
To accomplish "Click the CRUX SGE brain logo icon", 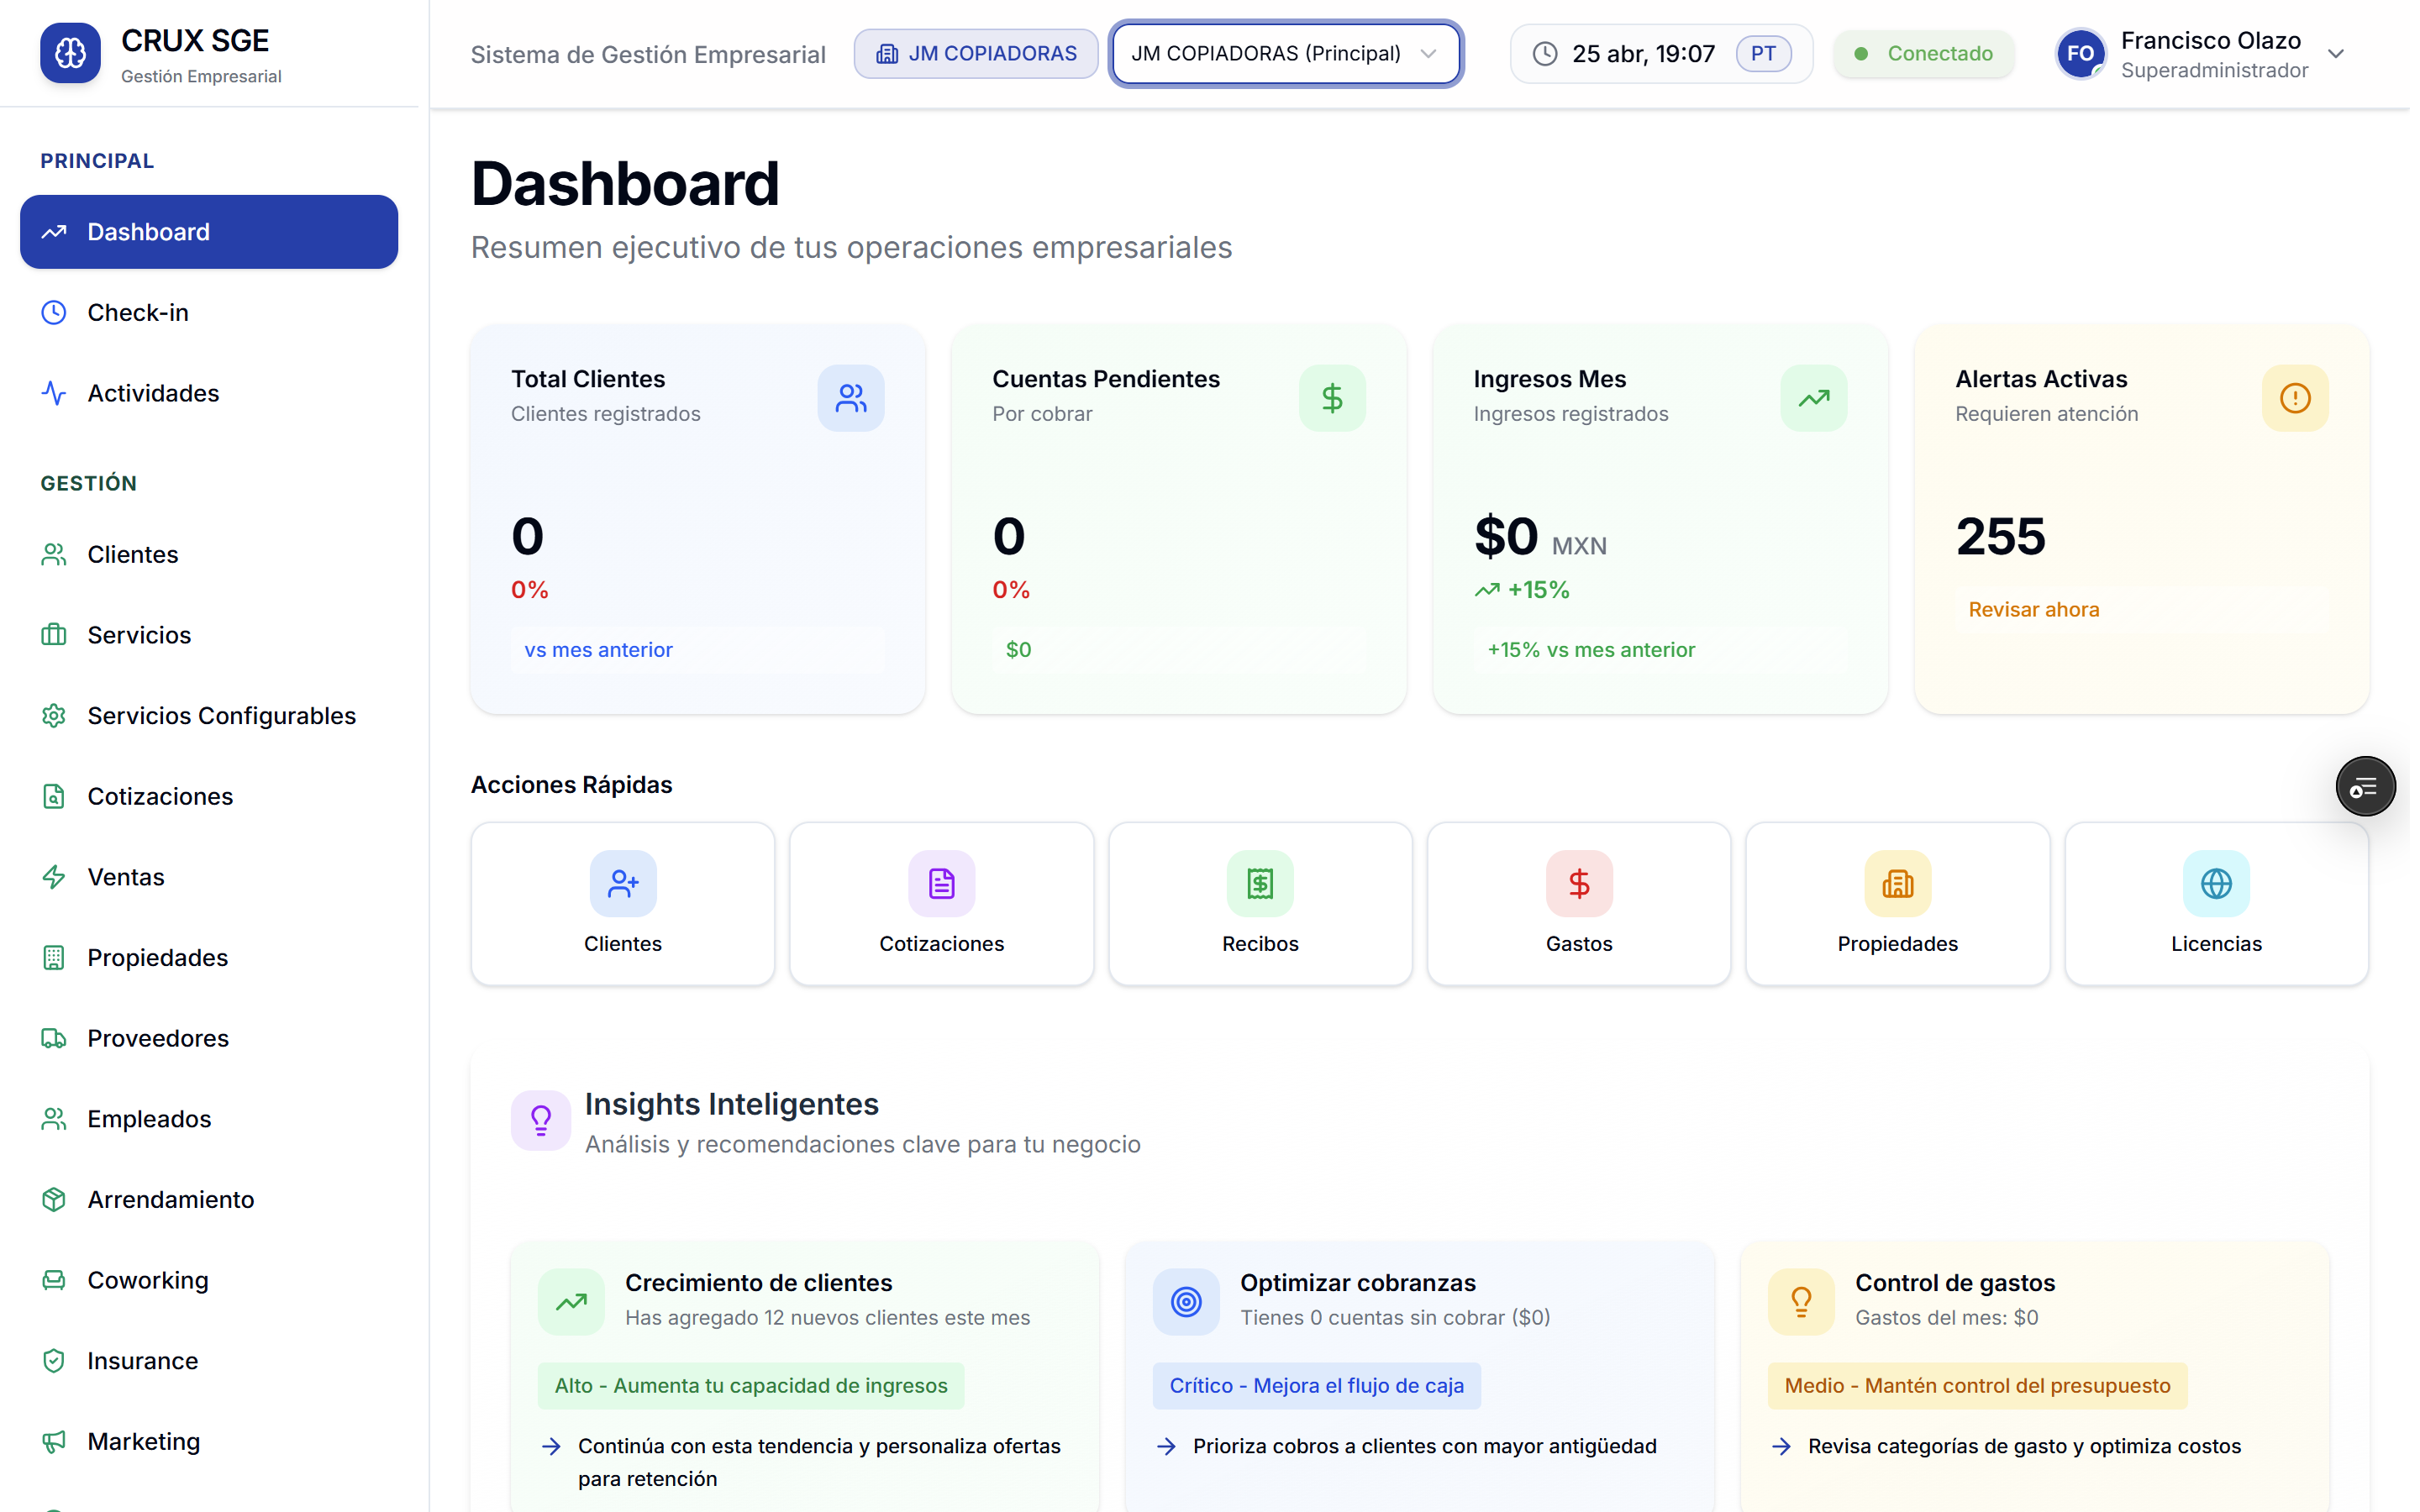I will click(x=70, y=53).
